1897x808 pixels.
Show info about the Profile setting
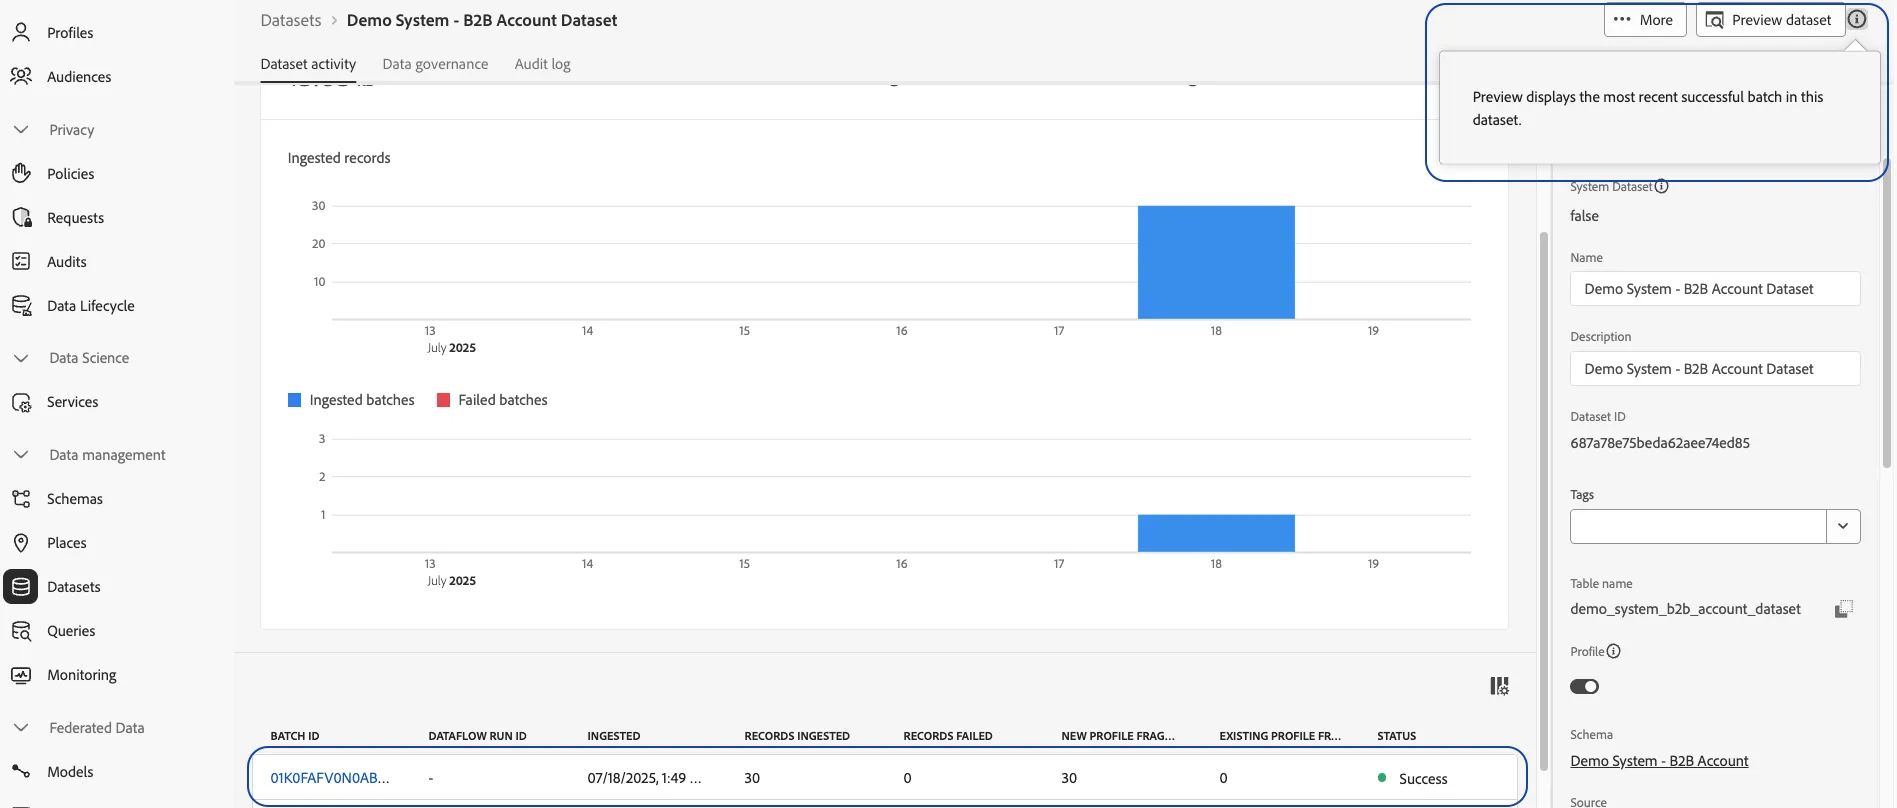(x=1613, y=651)
